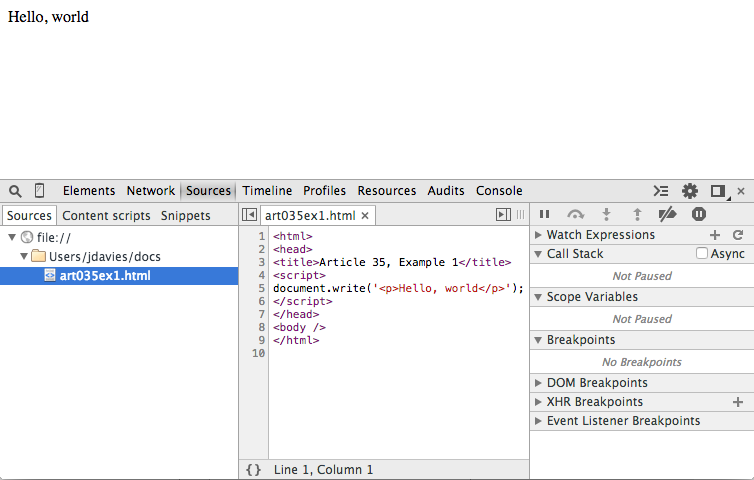Open the Audits panel
Viewport: 754px width, 480px height.
pos(446,191)
